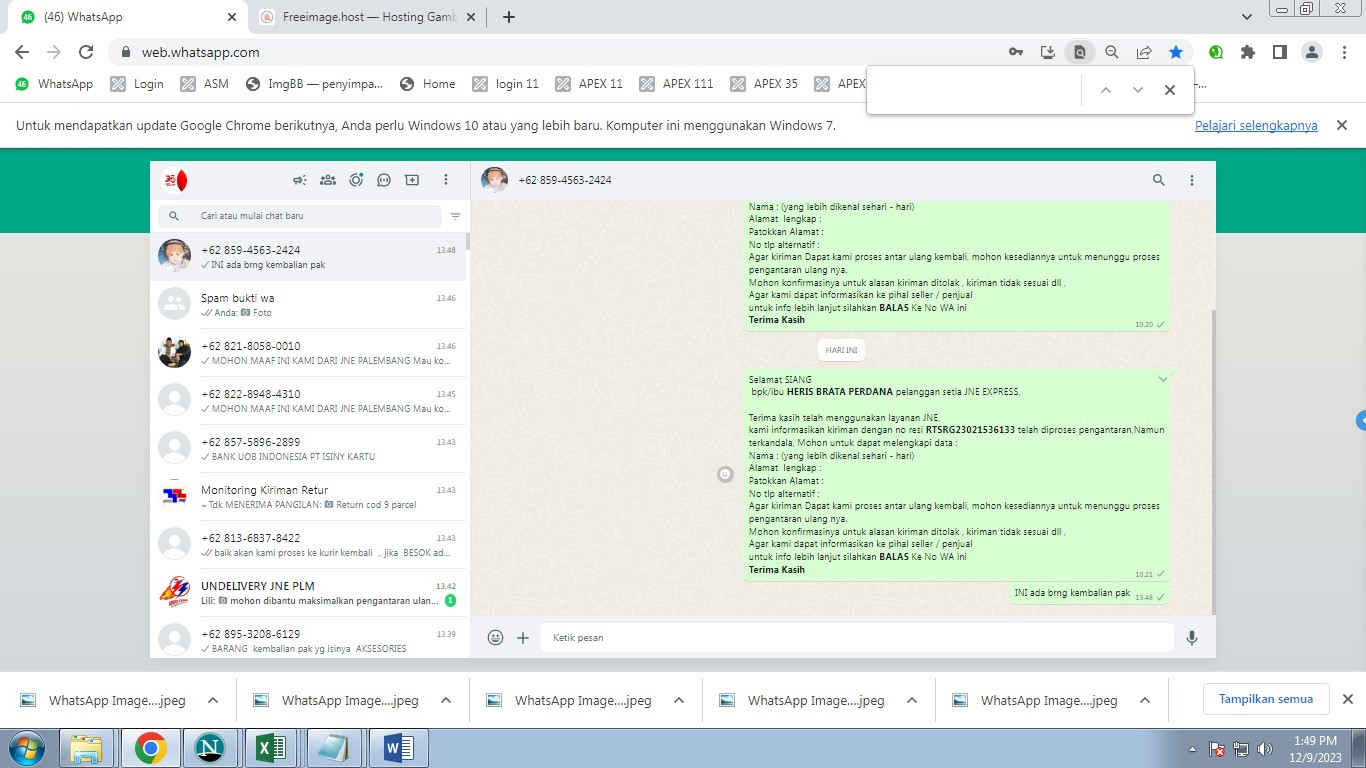Image resolution: width=1366 pixels, height=768 pixels.
Task: Open APEX 111 bookmark
Action: pos(677,84)
